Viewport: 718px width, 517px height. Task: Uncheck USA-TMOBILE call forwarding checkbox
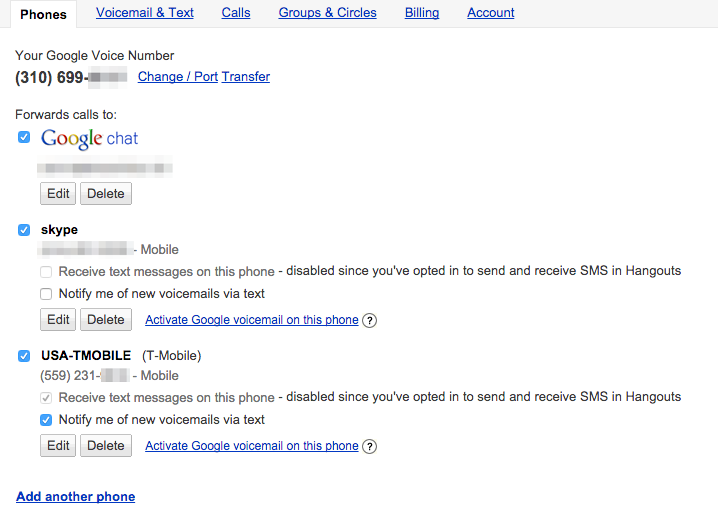24,355
